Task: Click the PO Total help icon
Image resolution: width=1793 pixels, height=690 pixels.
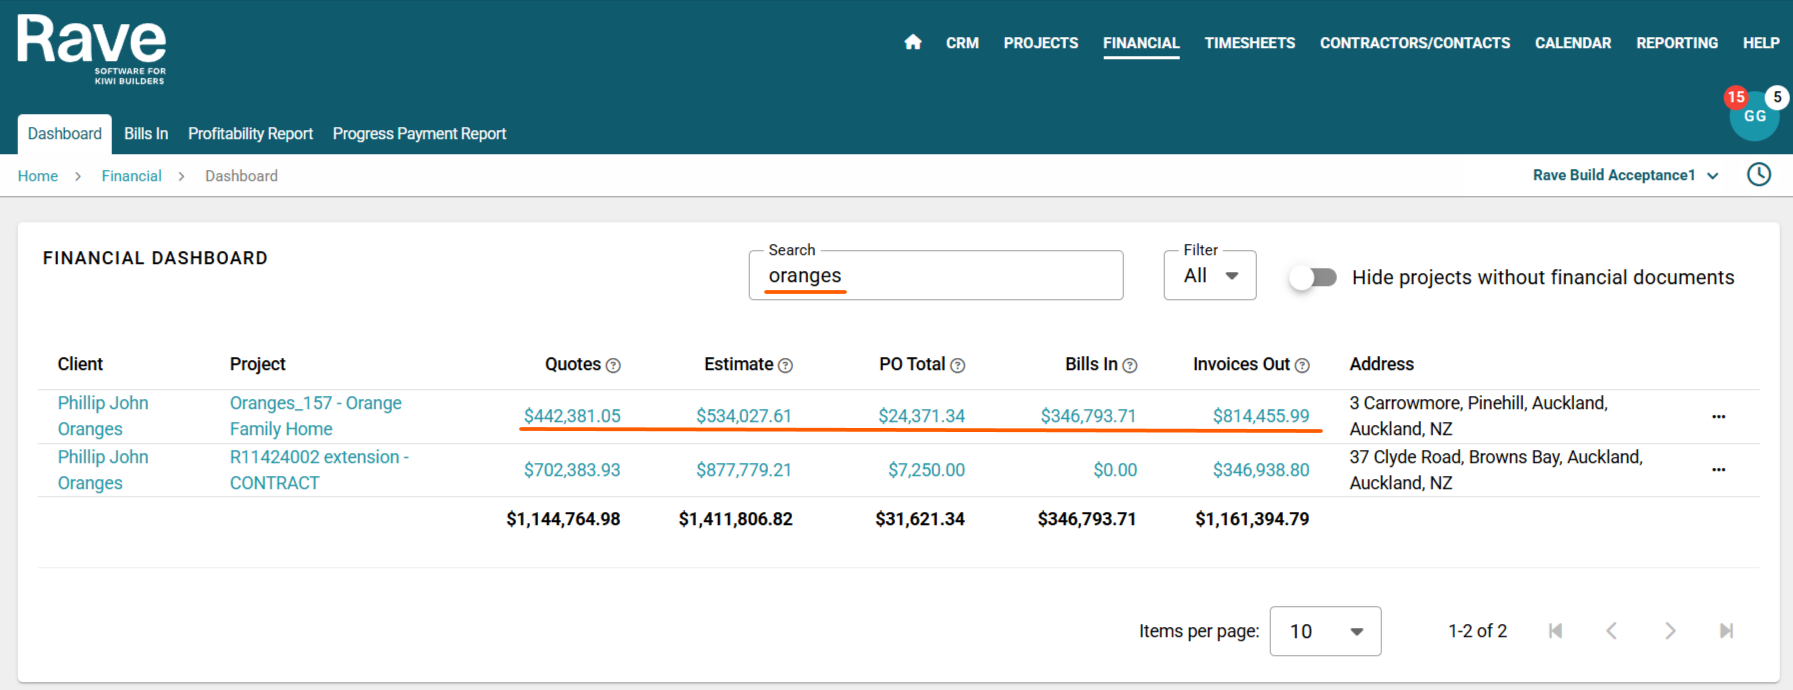Action: pos(958,366)
